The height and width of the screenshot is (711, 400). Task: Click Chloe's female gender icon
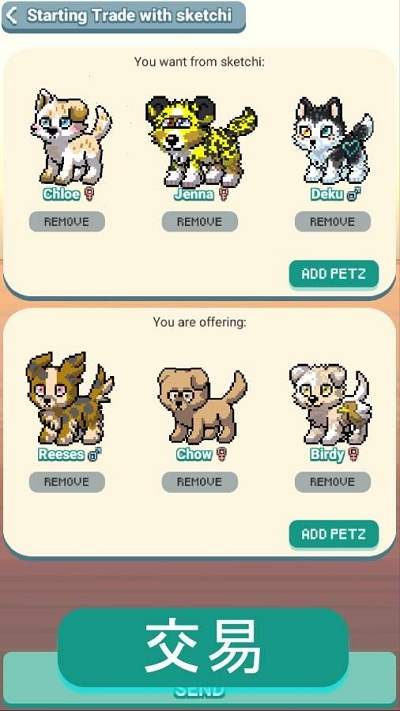pos(90,195)
